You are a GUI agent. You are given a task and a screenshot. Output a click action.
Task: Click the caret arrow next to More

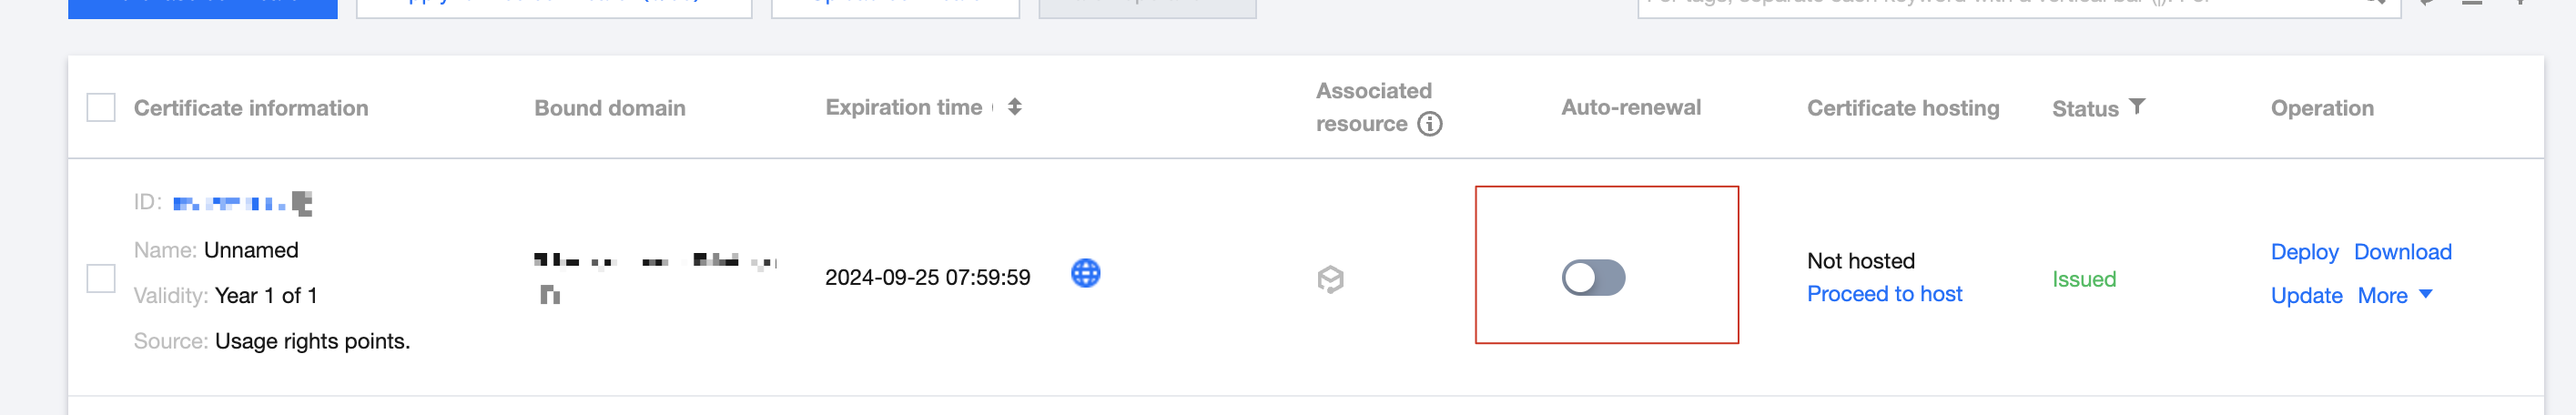coord(2425,294)
